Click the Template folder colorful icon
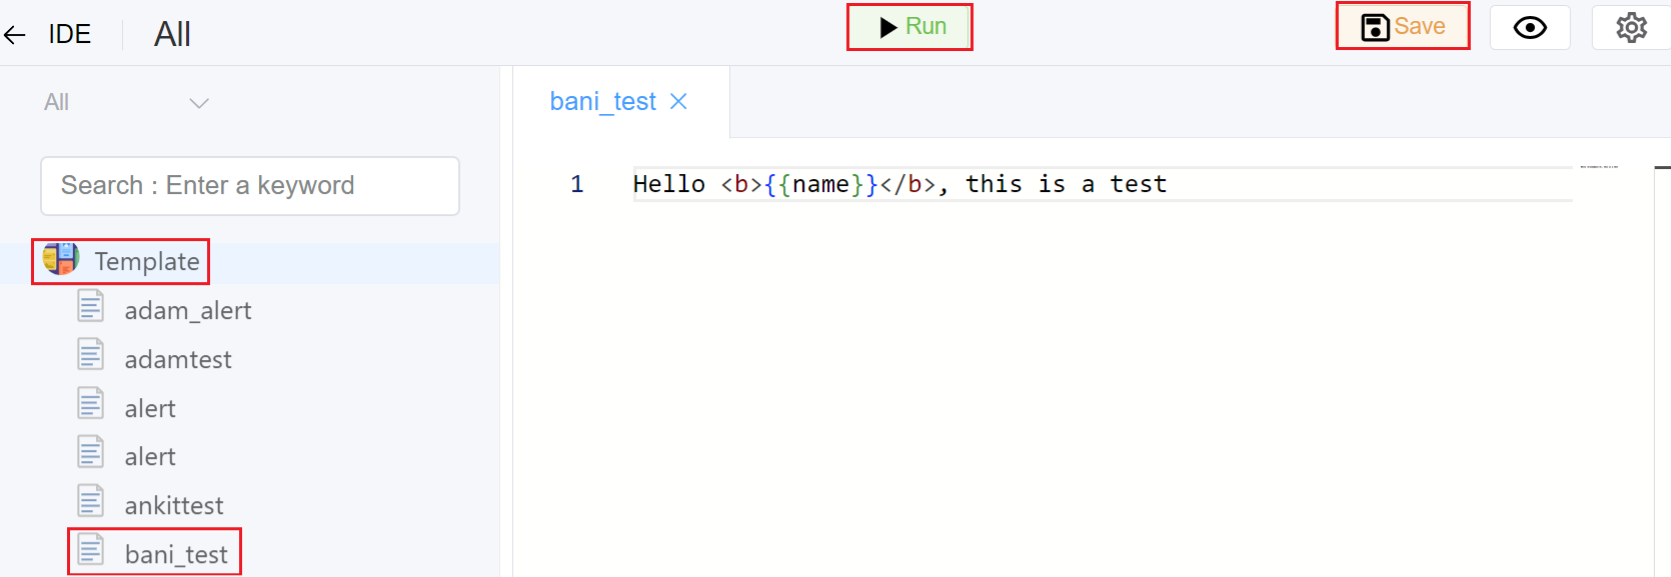The image size is (1671, 577). pyautogui.click(x=61, y=259)
